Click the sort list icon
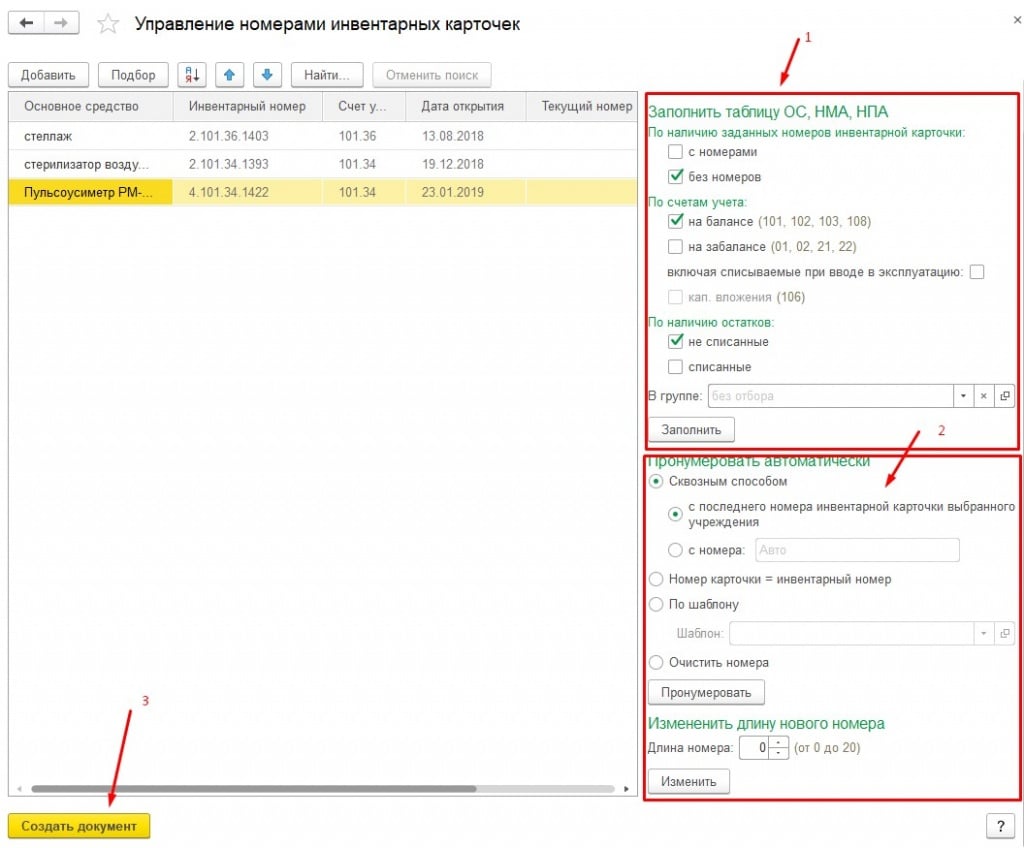1024x848 pixels. point(192,75)
